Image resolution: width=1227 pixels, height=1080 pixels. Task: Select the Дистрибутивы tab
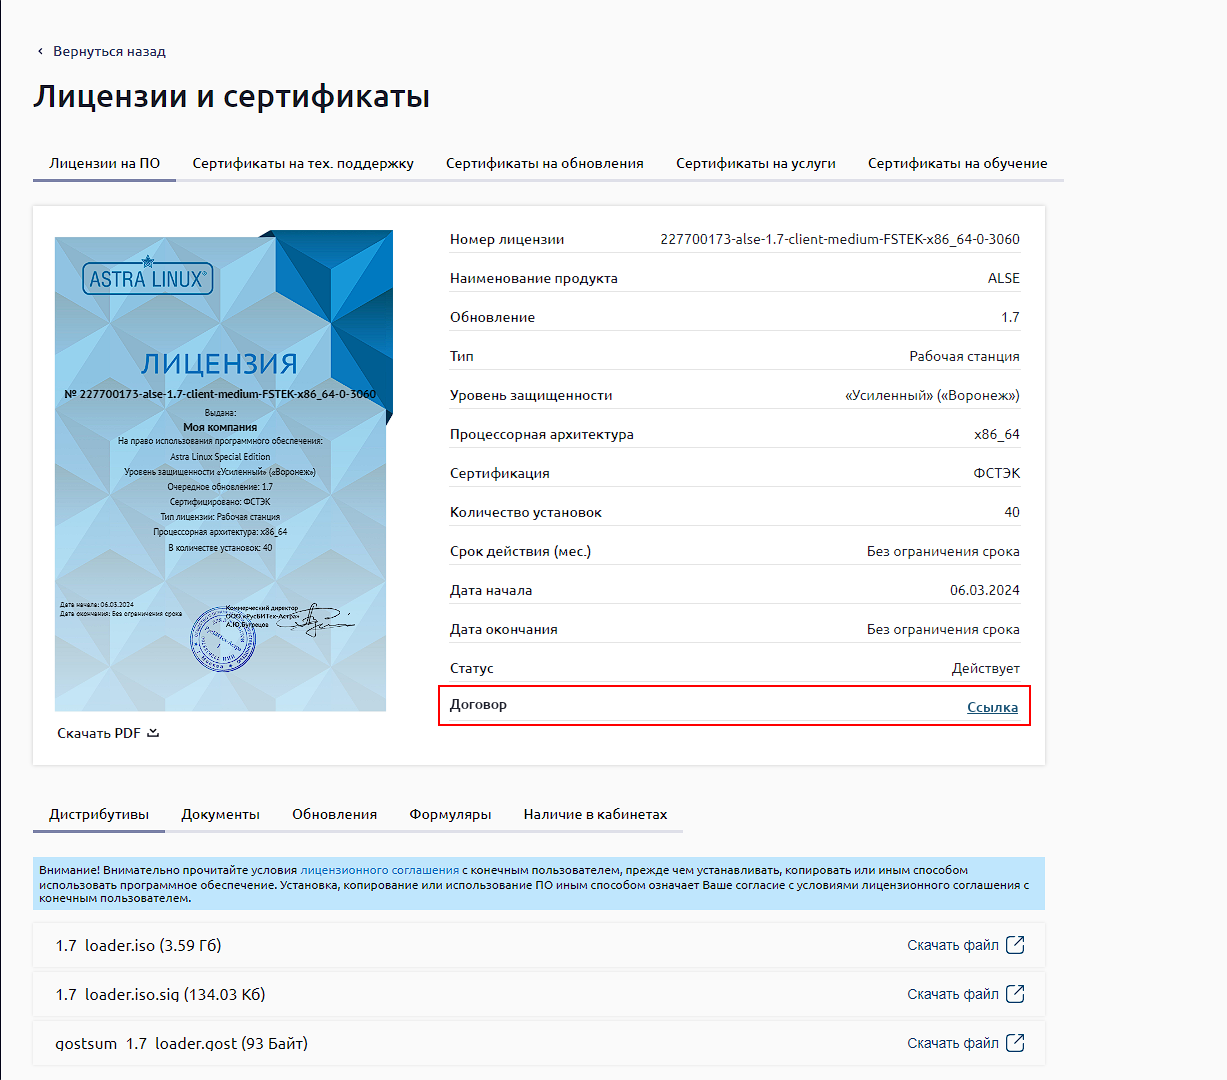point(99,814)
